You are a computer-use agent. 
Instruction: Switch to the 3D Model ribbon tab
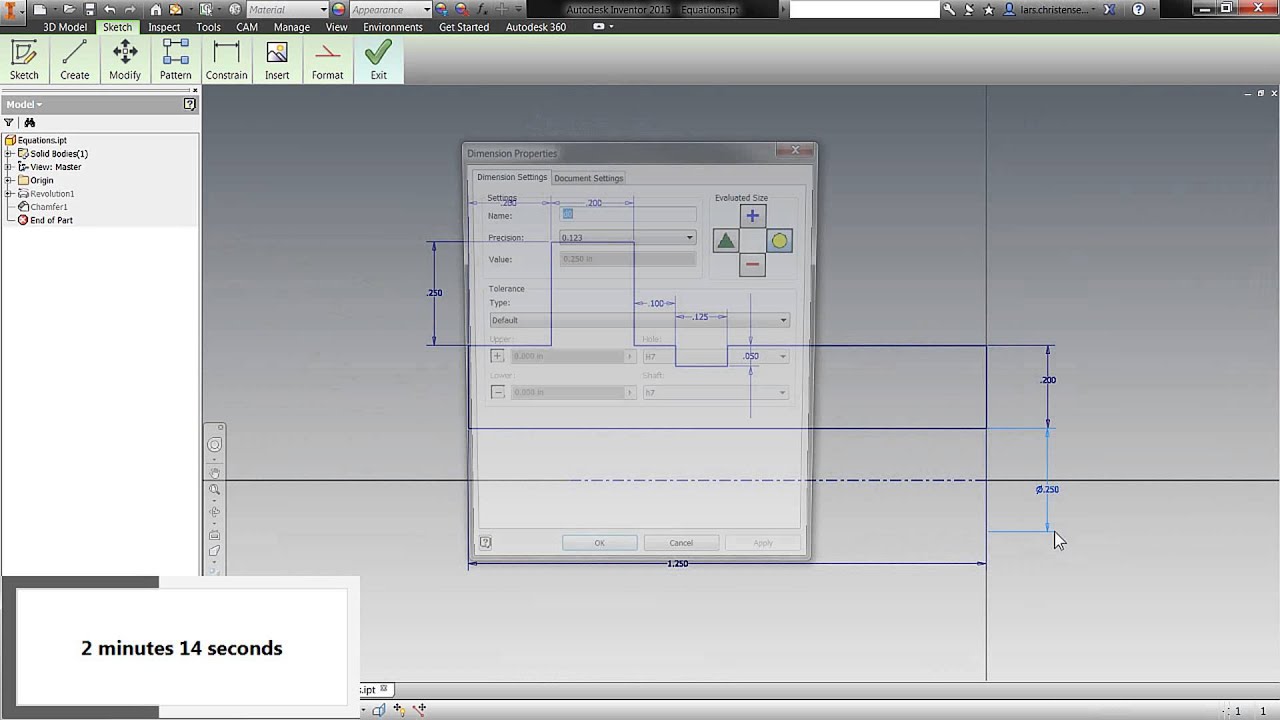click(x=65, y=27)
